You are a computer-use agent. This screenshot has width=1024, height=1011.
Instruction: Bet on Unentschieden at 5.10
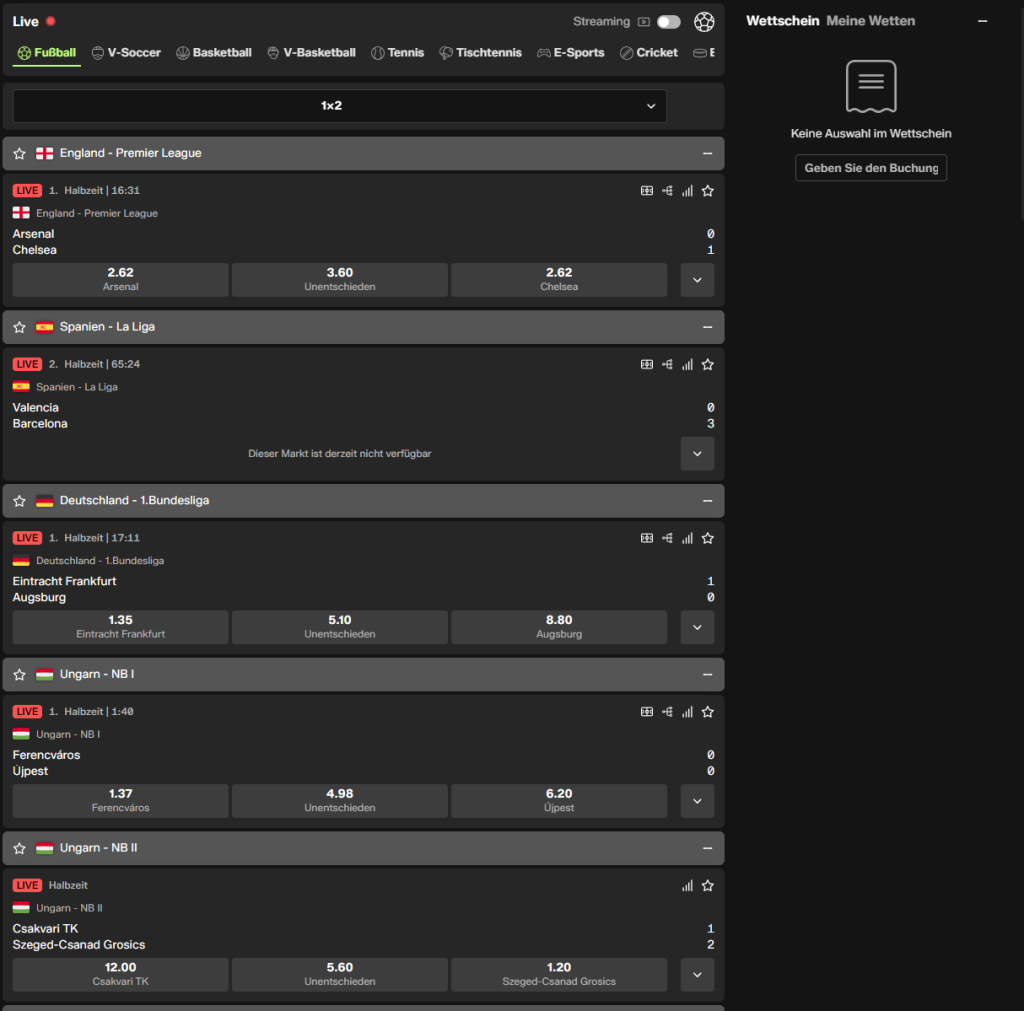click(x=340, y=627)
